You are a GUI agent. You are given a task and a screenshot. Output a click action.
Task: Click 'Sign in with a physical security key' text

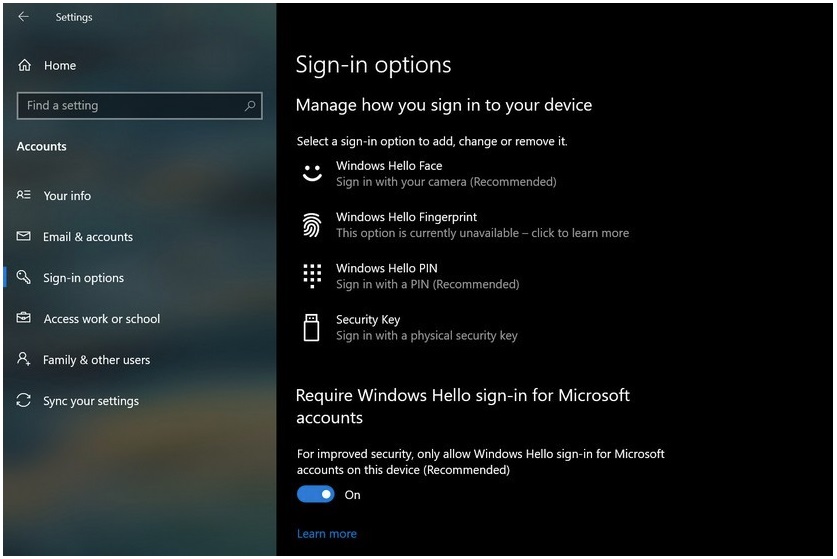pos(427,335)
